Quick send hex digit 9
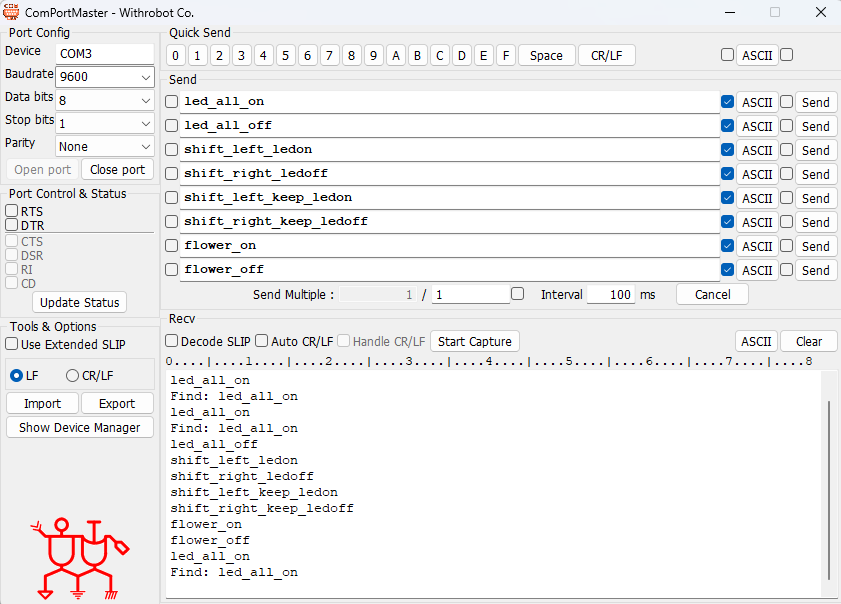841x604 pixels. tap(373, 55)
